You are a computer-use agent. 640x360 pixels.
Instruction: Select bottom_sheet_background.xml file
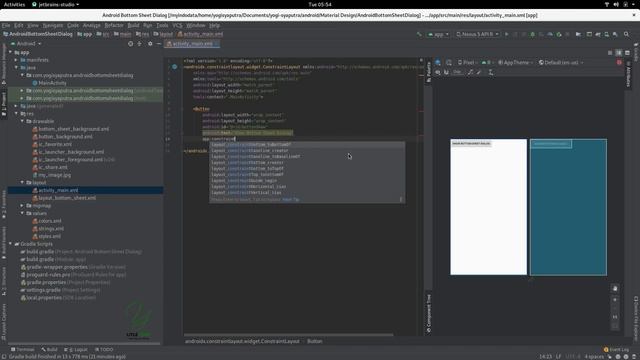tap(73, 129)
